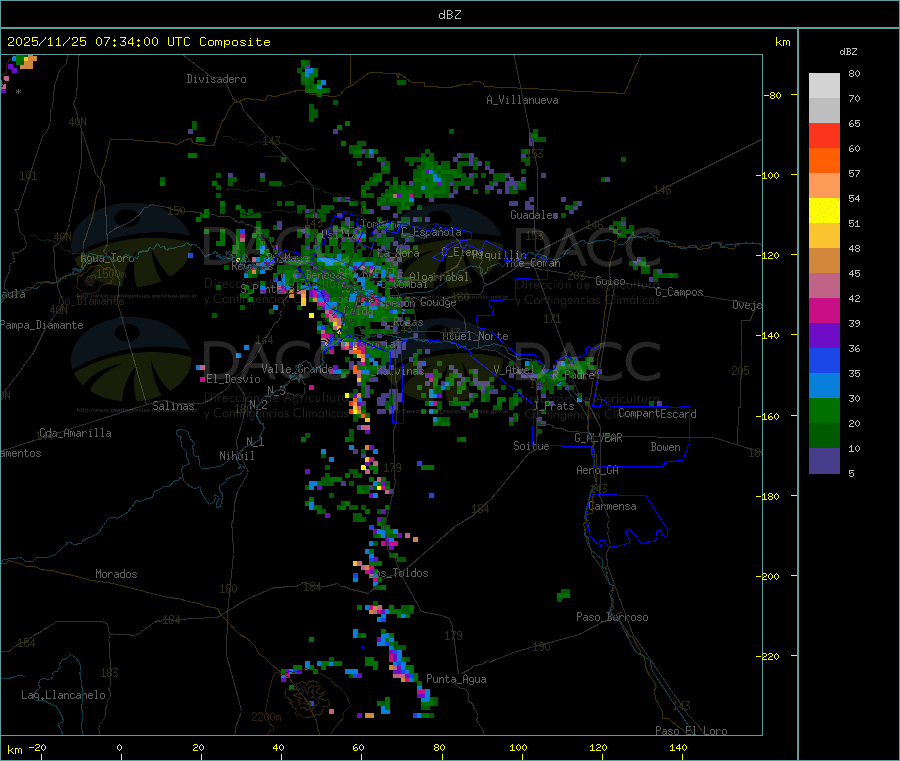Click the 'Divisadero' map label
Screen dimensions: 900x761
pyautogui.click(x=216, y=79)
